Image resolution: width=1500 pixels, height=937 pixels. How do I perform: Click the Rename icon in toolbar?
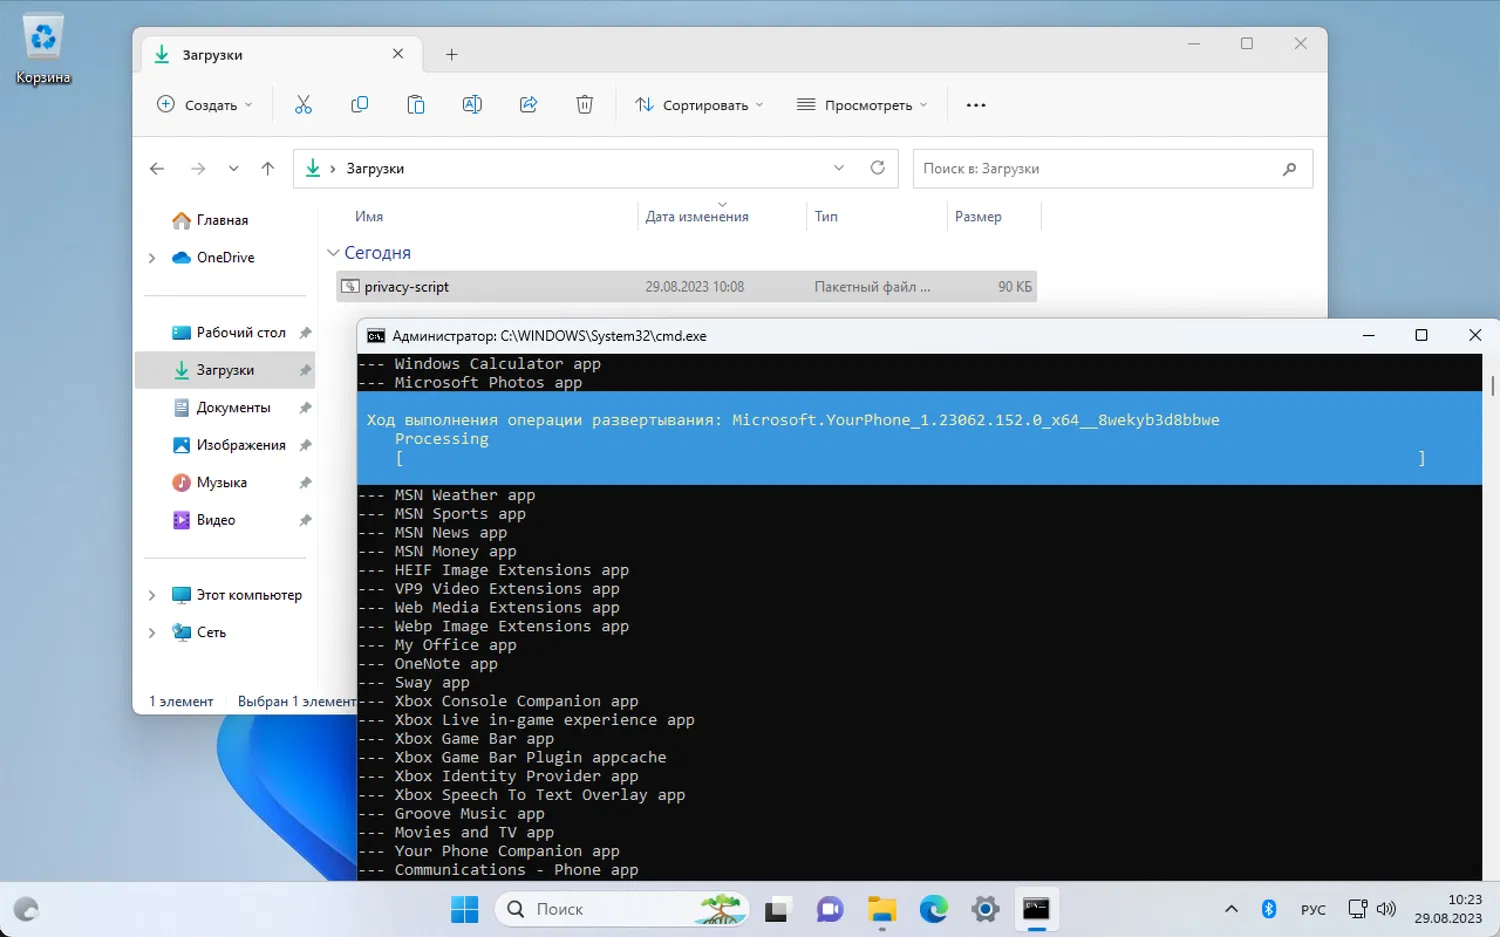point(472,105)
